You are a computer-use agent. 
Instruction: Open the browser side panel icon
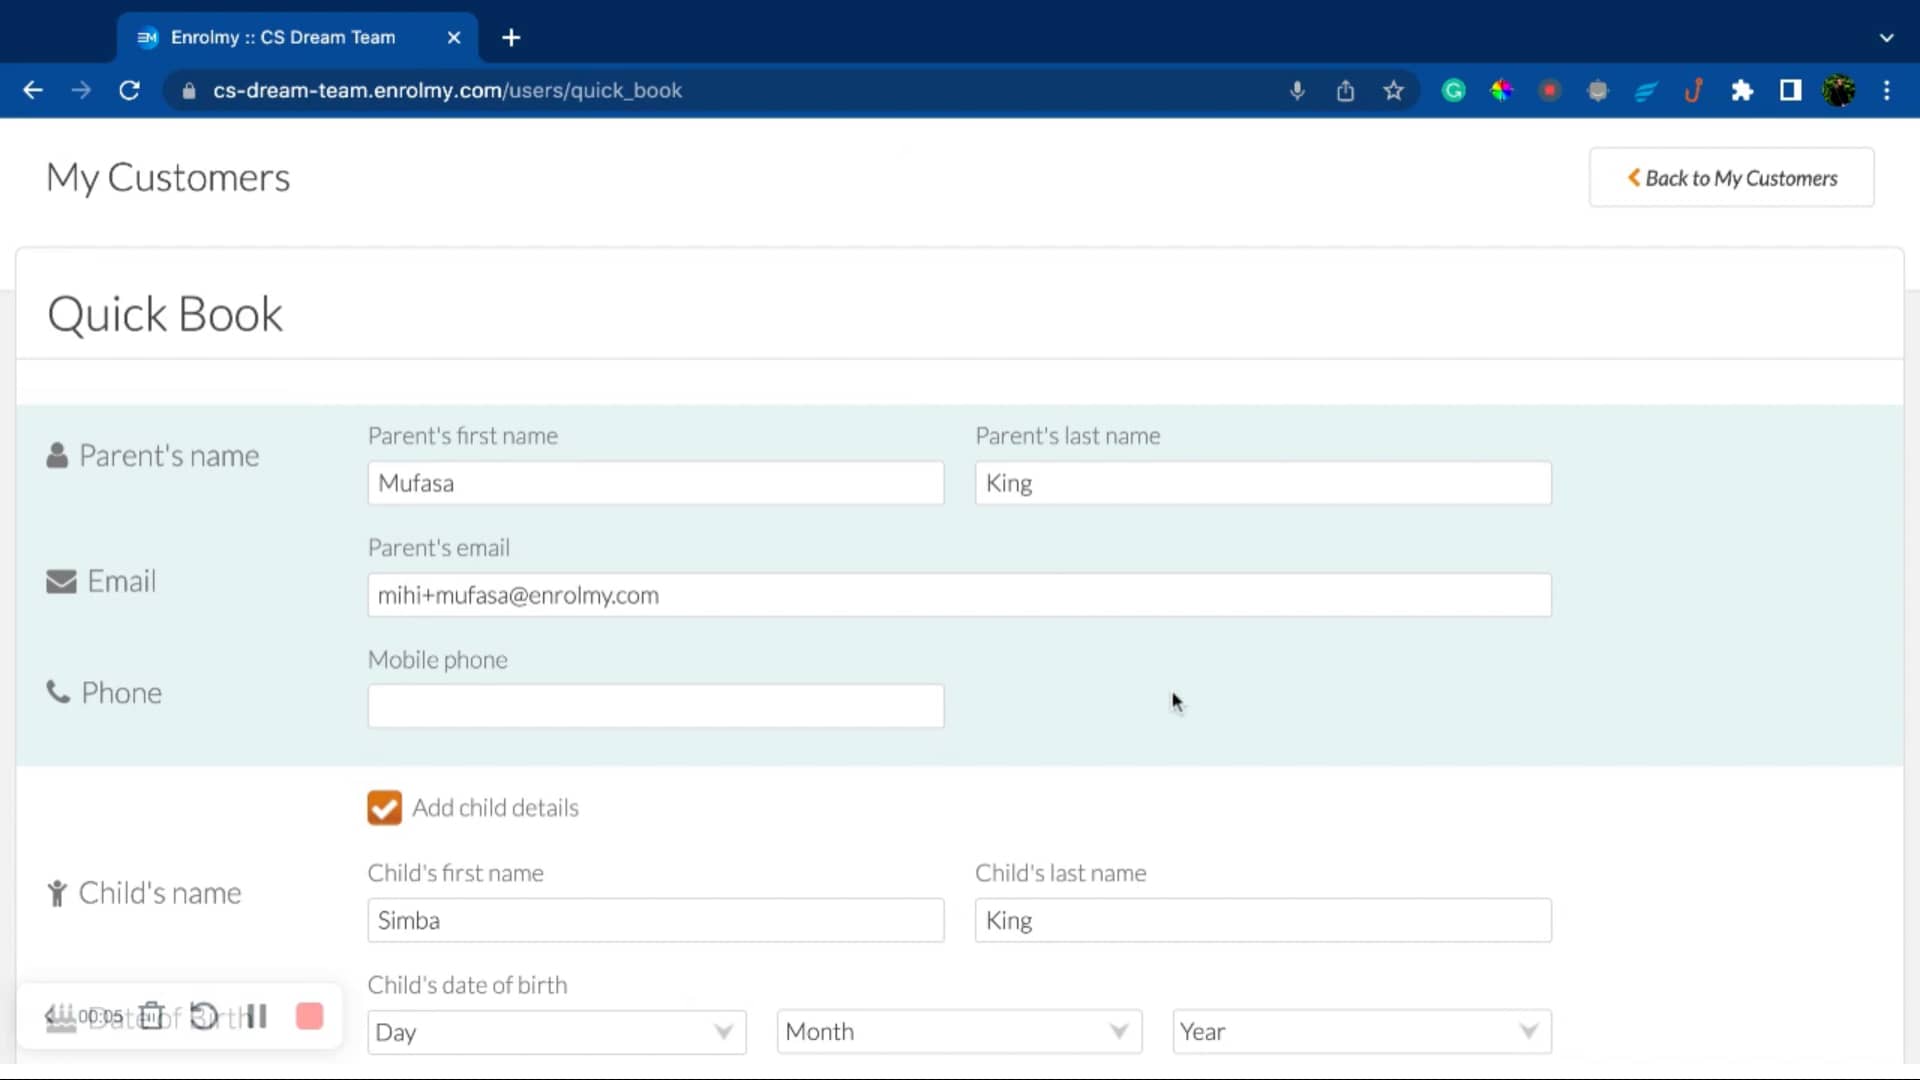point(1790,91)
